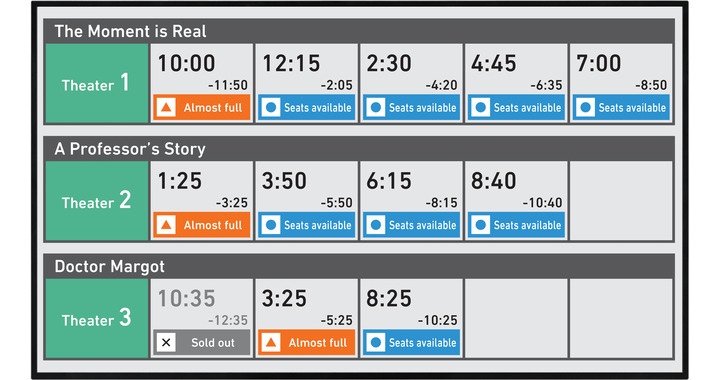Select the Theater 3 green tile
Screen dimensions: 720x380
[x=96, y=319]
